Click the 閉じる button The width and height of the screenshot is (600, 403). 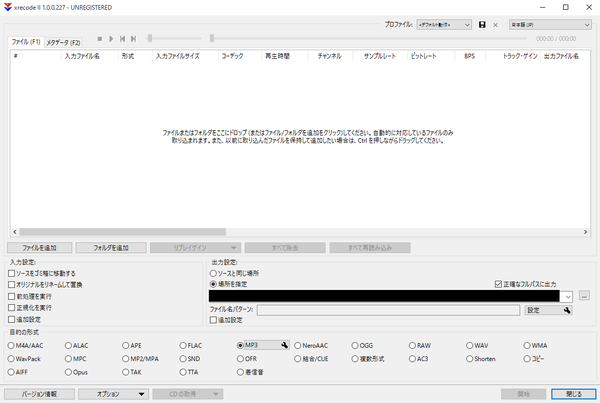pyautogui.click(x=574, y=394)
